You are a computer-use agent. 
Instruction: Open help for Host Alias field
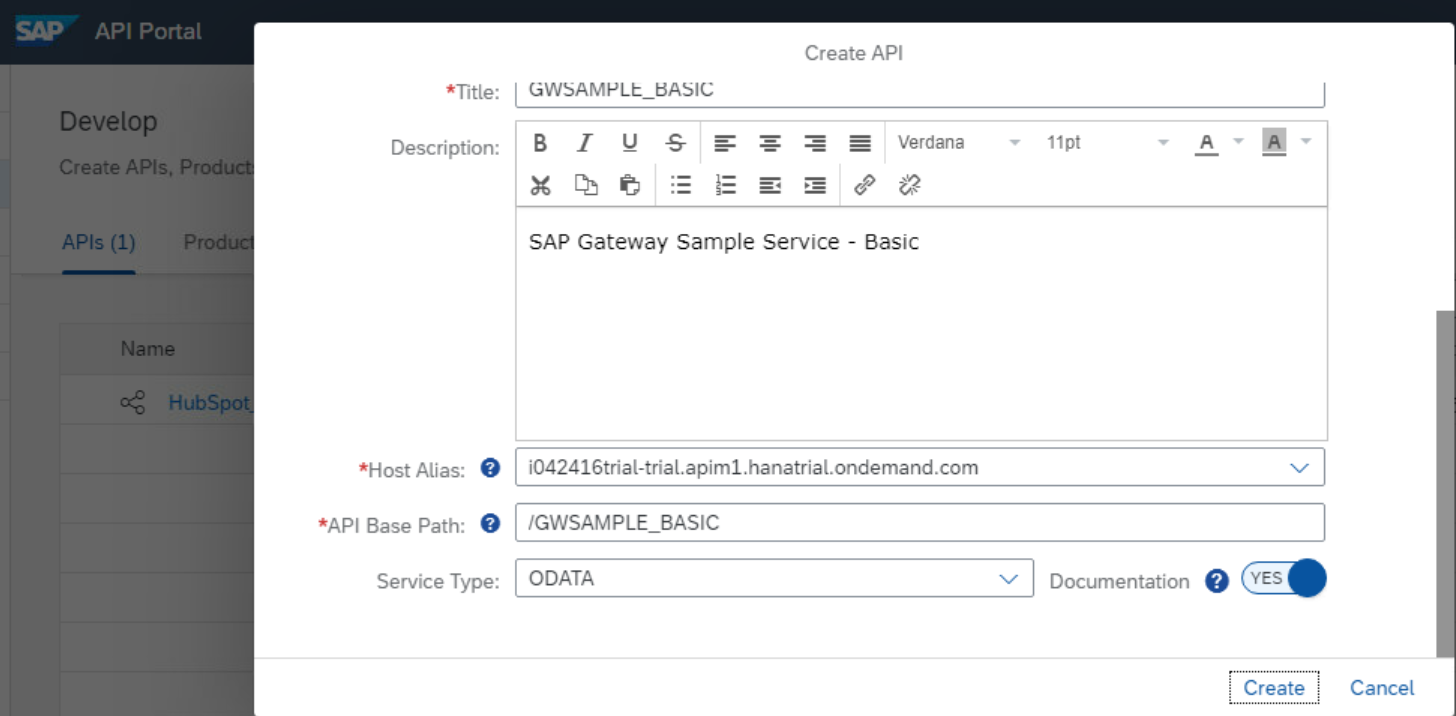[490, 467]
